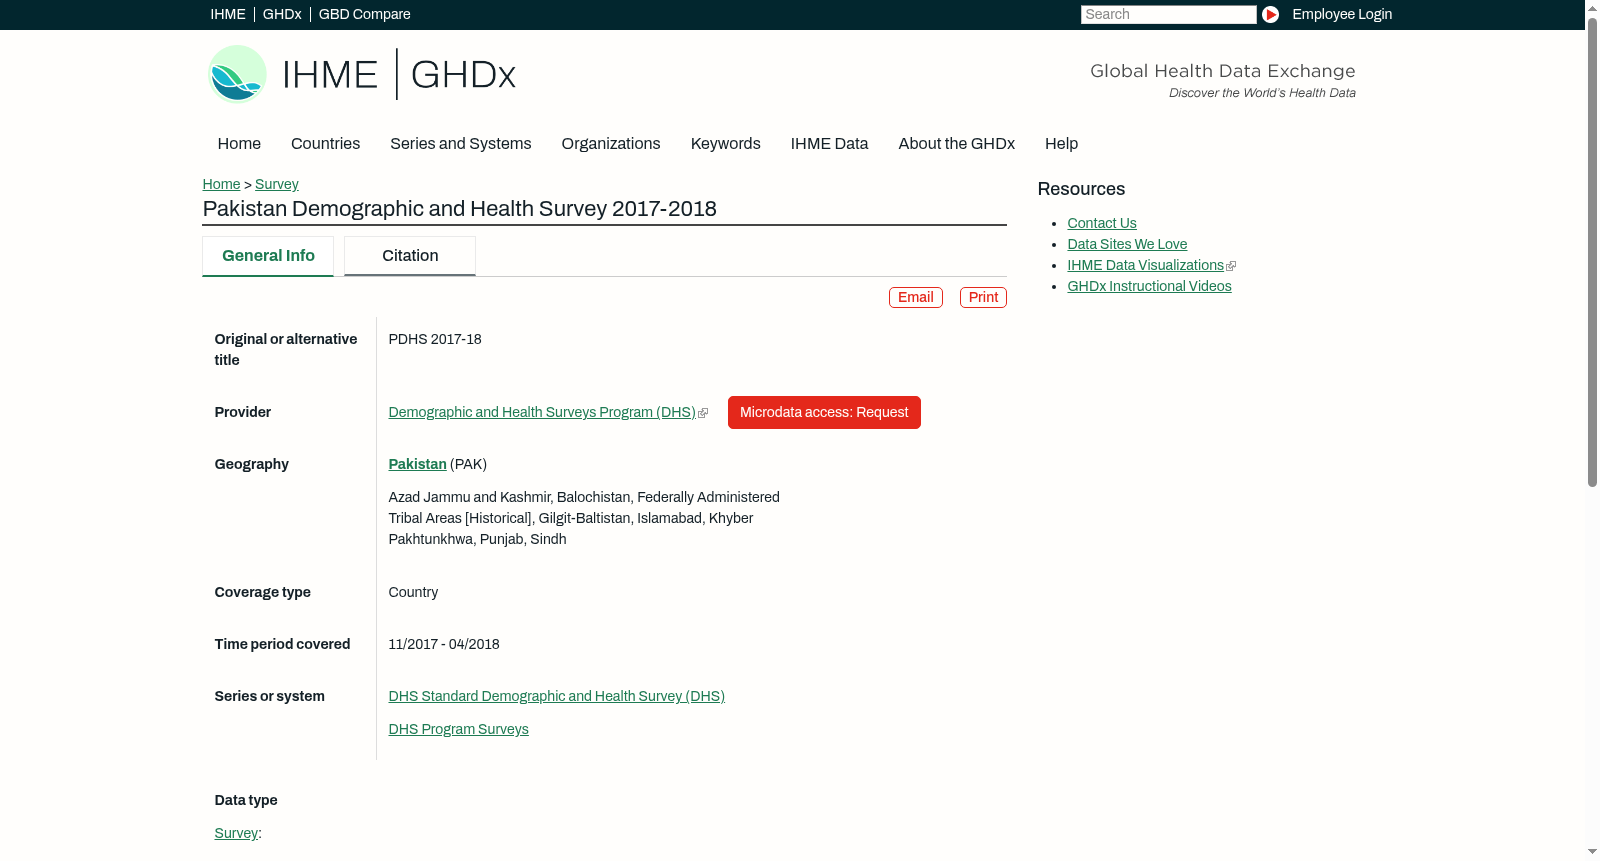Click the Print button

click(983, 298)
